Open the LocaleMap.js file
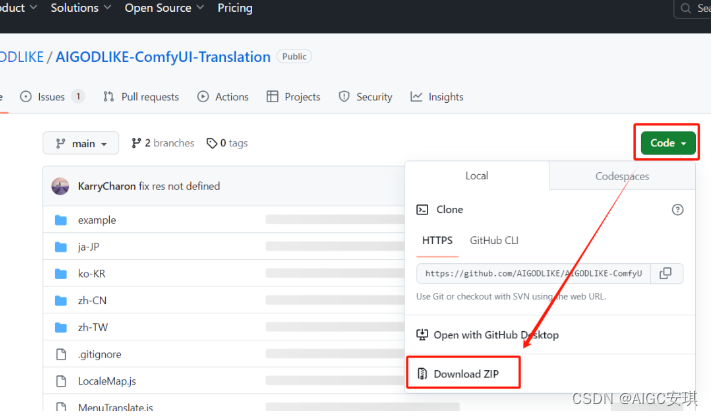 point(107,381)
